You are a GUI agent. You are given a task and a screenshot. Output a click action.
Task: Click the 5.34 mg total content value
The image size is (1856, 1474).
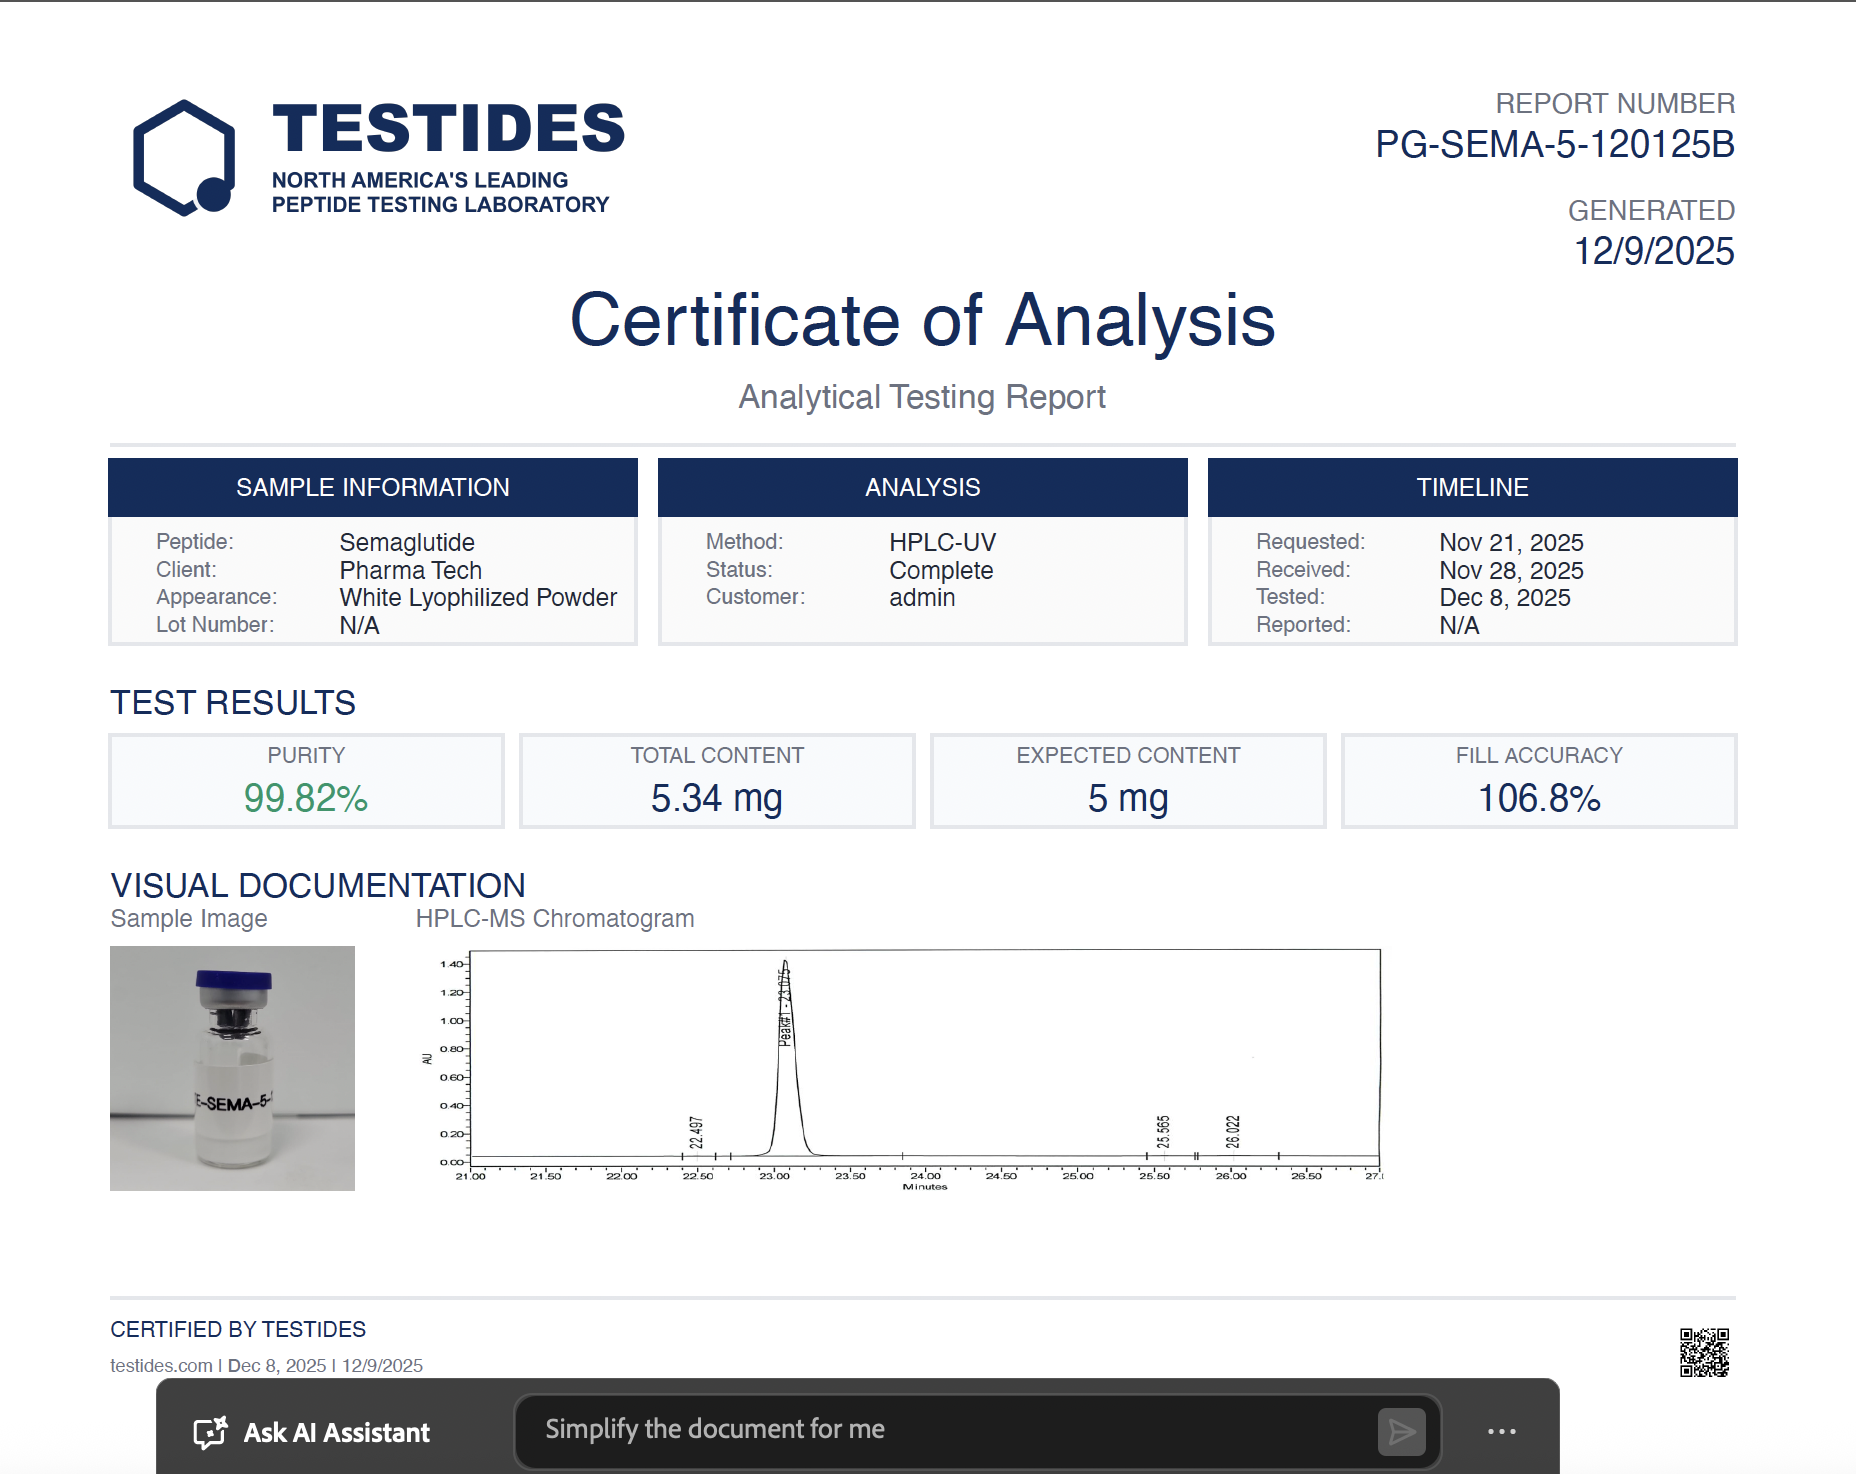pos(717,798)
